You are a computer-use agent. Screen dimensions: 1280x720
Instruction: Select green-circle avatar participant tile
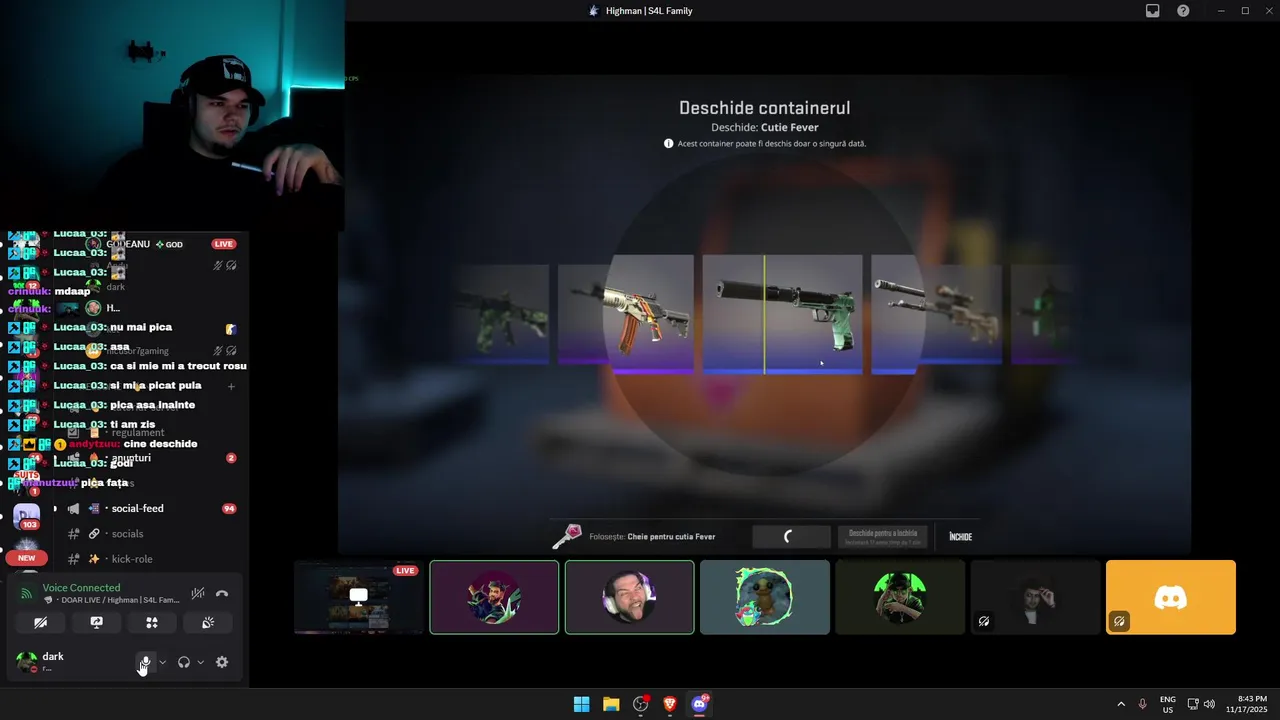click(900, 597)
